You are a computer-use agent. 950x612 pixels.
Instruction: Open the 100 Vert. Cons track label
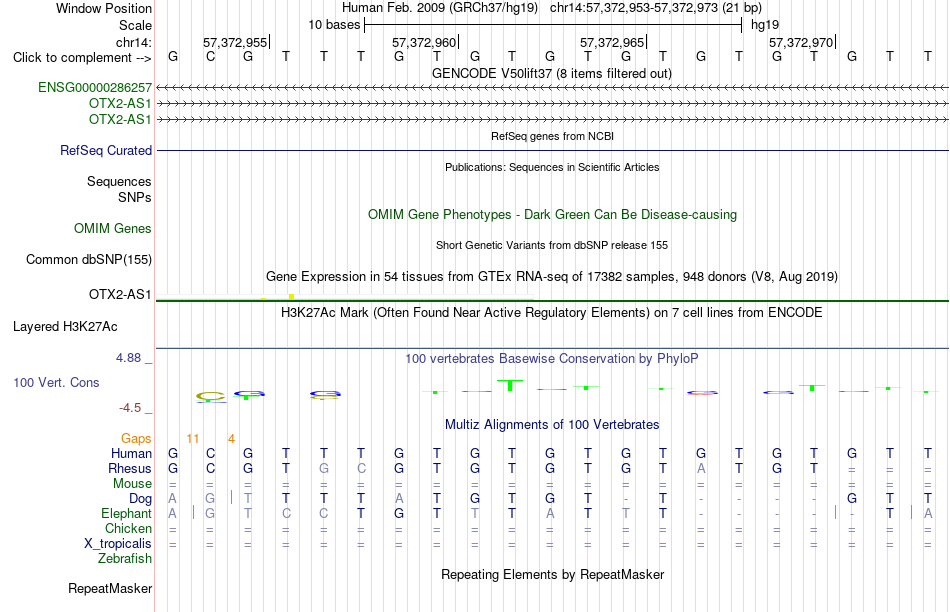pyautogui.click(x=56, y=382)
